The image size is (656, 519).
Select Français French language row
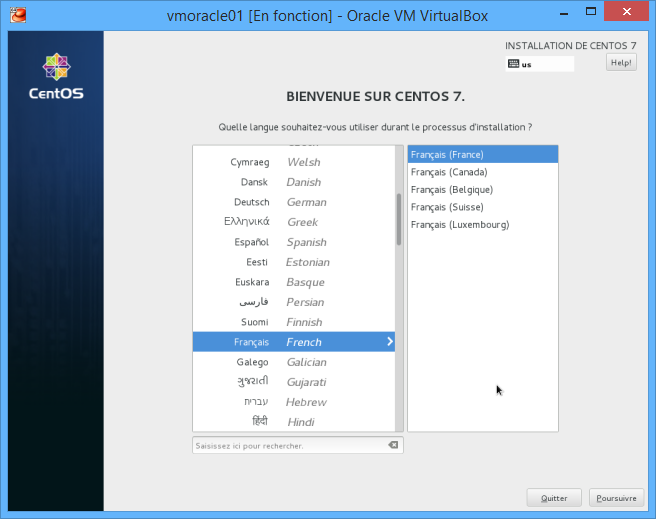294,342
